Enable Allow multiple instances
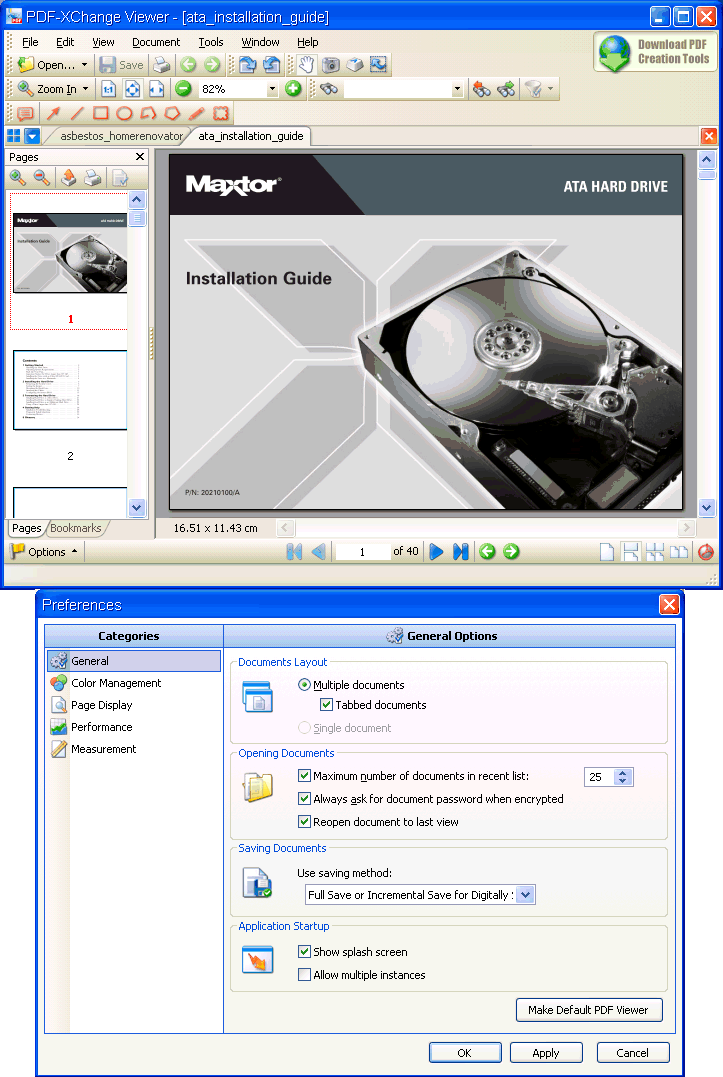Viewport: 723px width, 1077px height. click(x=304, y=975)
